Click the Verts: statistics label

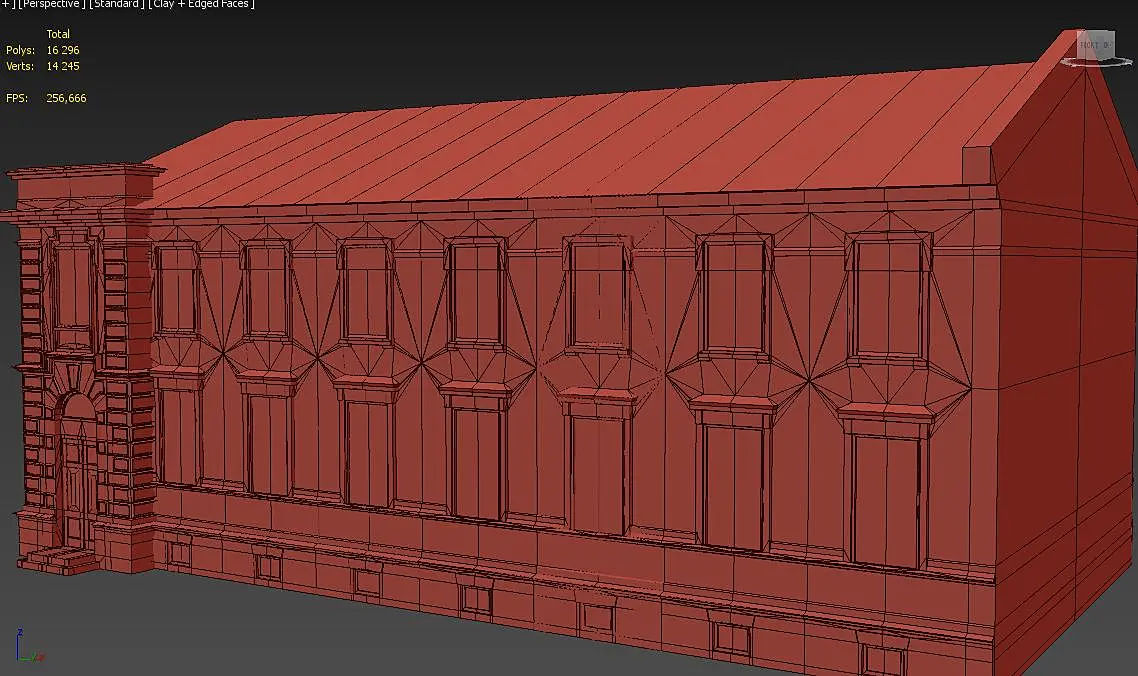pyautogui.click(x=20, y=66)
